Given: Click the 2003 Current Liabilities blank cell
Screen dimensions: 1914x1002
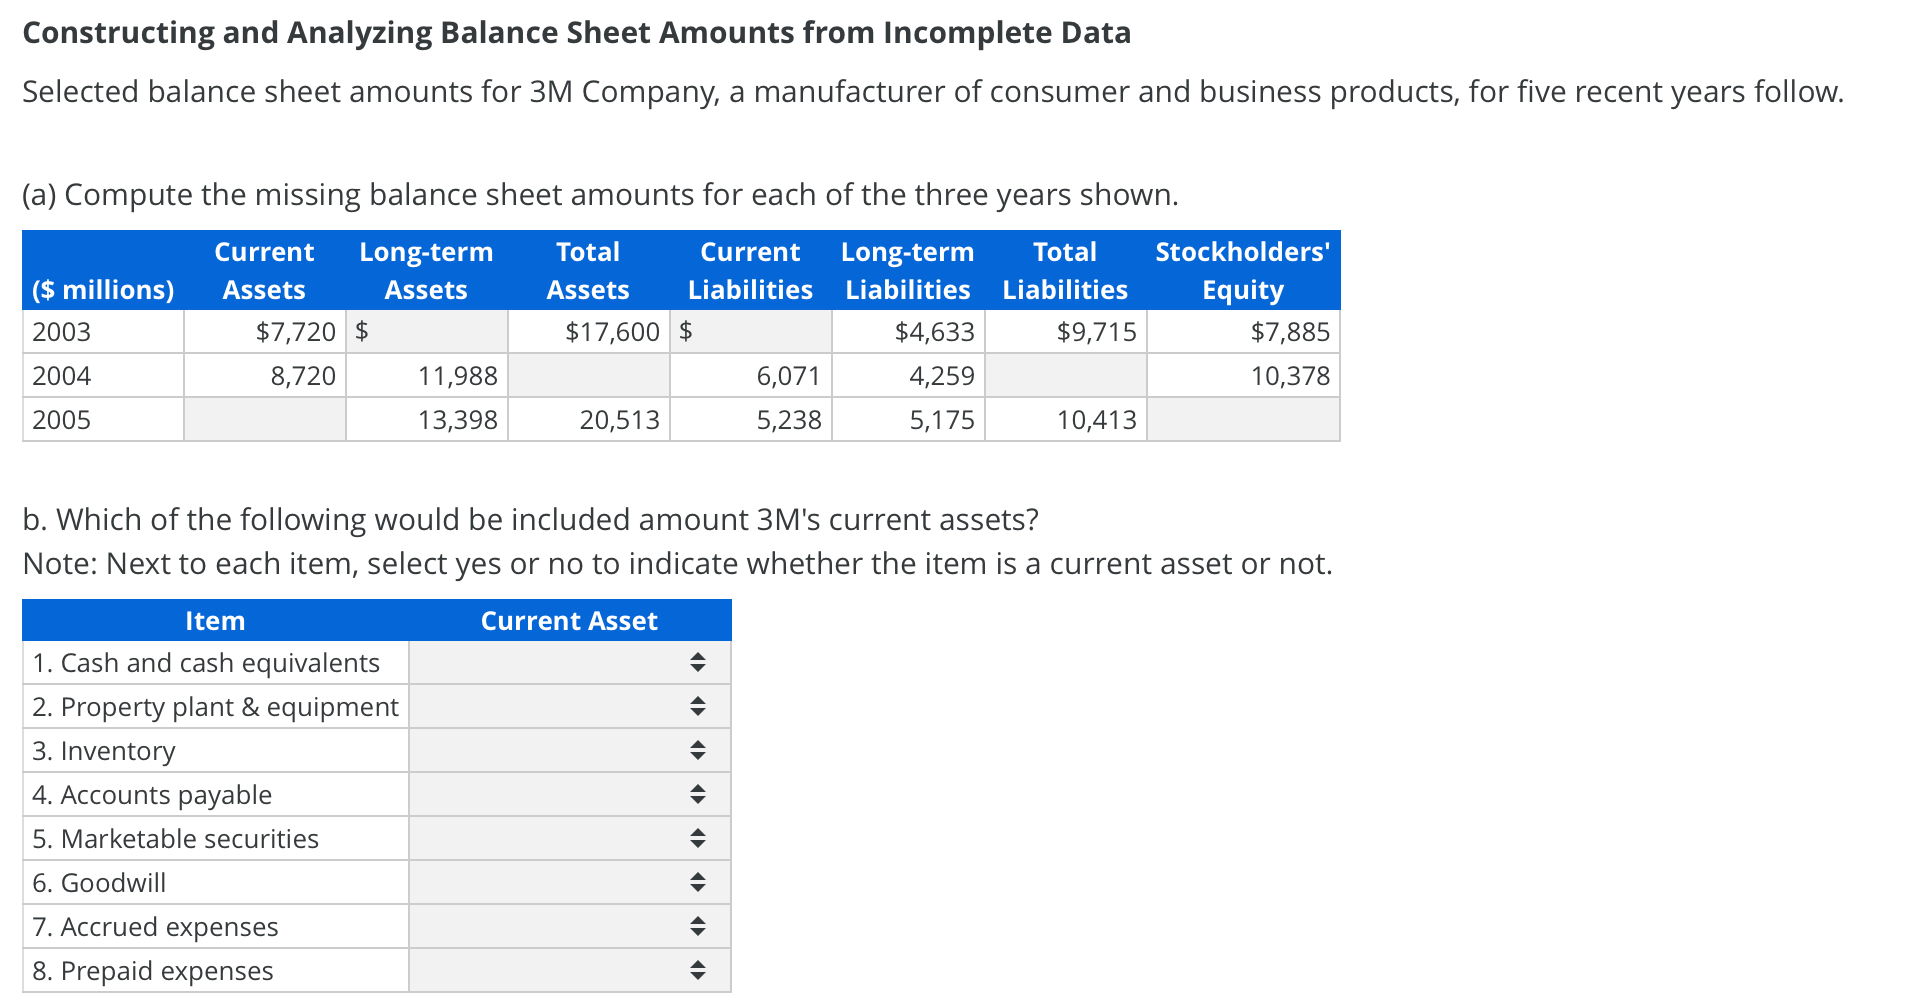Looking at the screenshot, I should tap(750, 331).
